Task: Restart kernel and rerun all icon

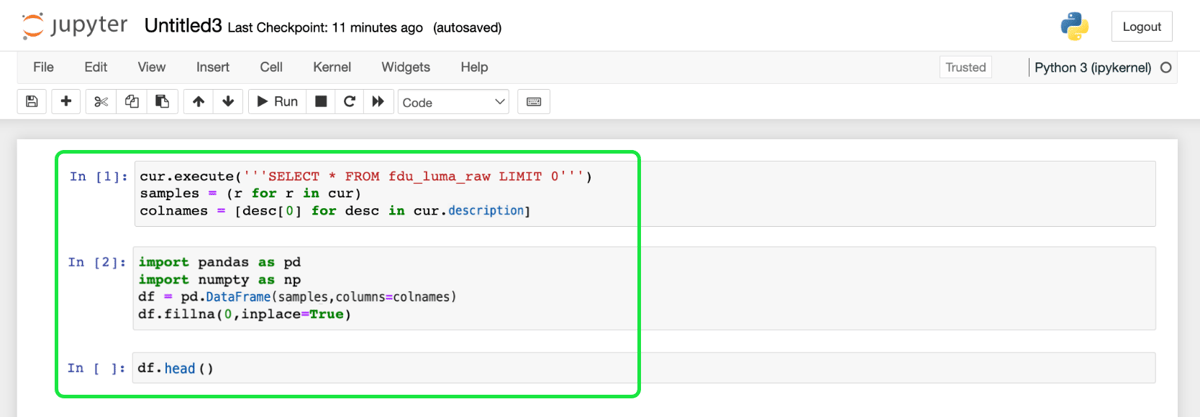Action: point(378,101)
